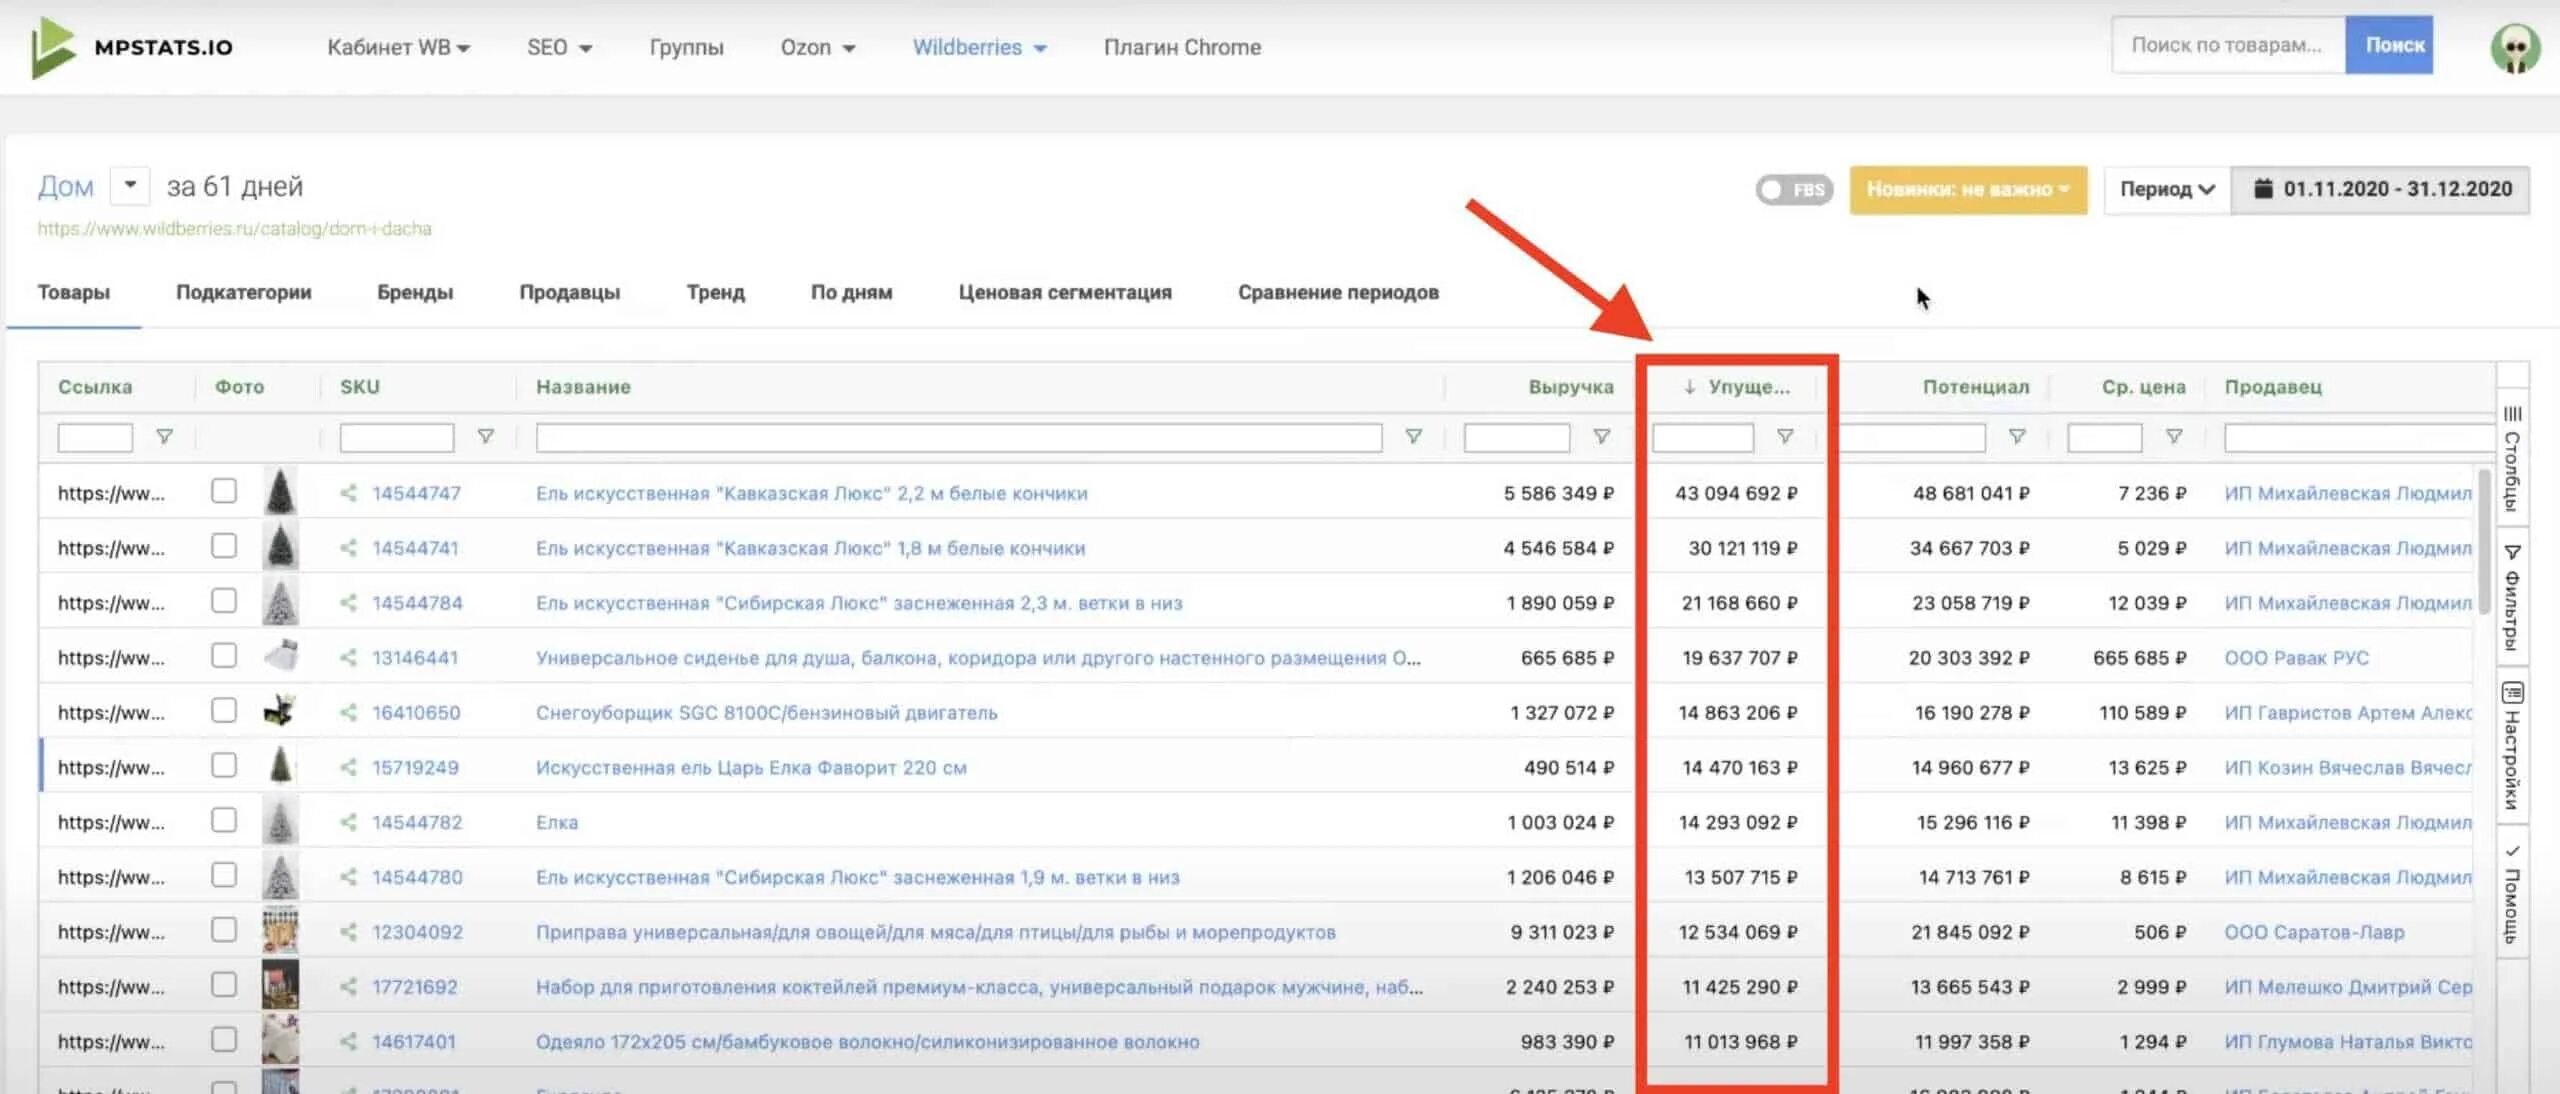
Task: Check the box for row SKU 14544741
Action: point(224,546)
